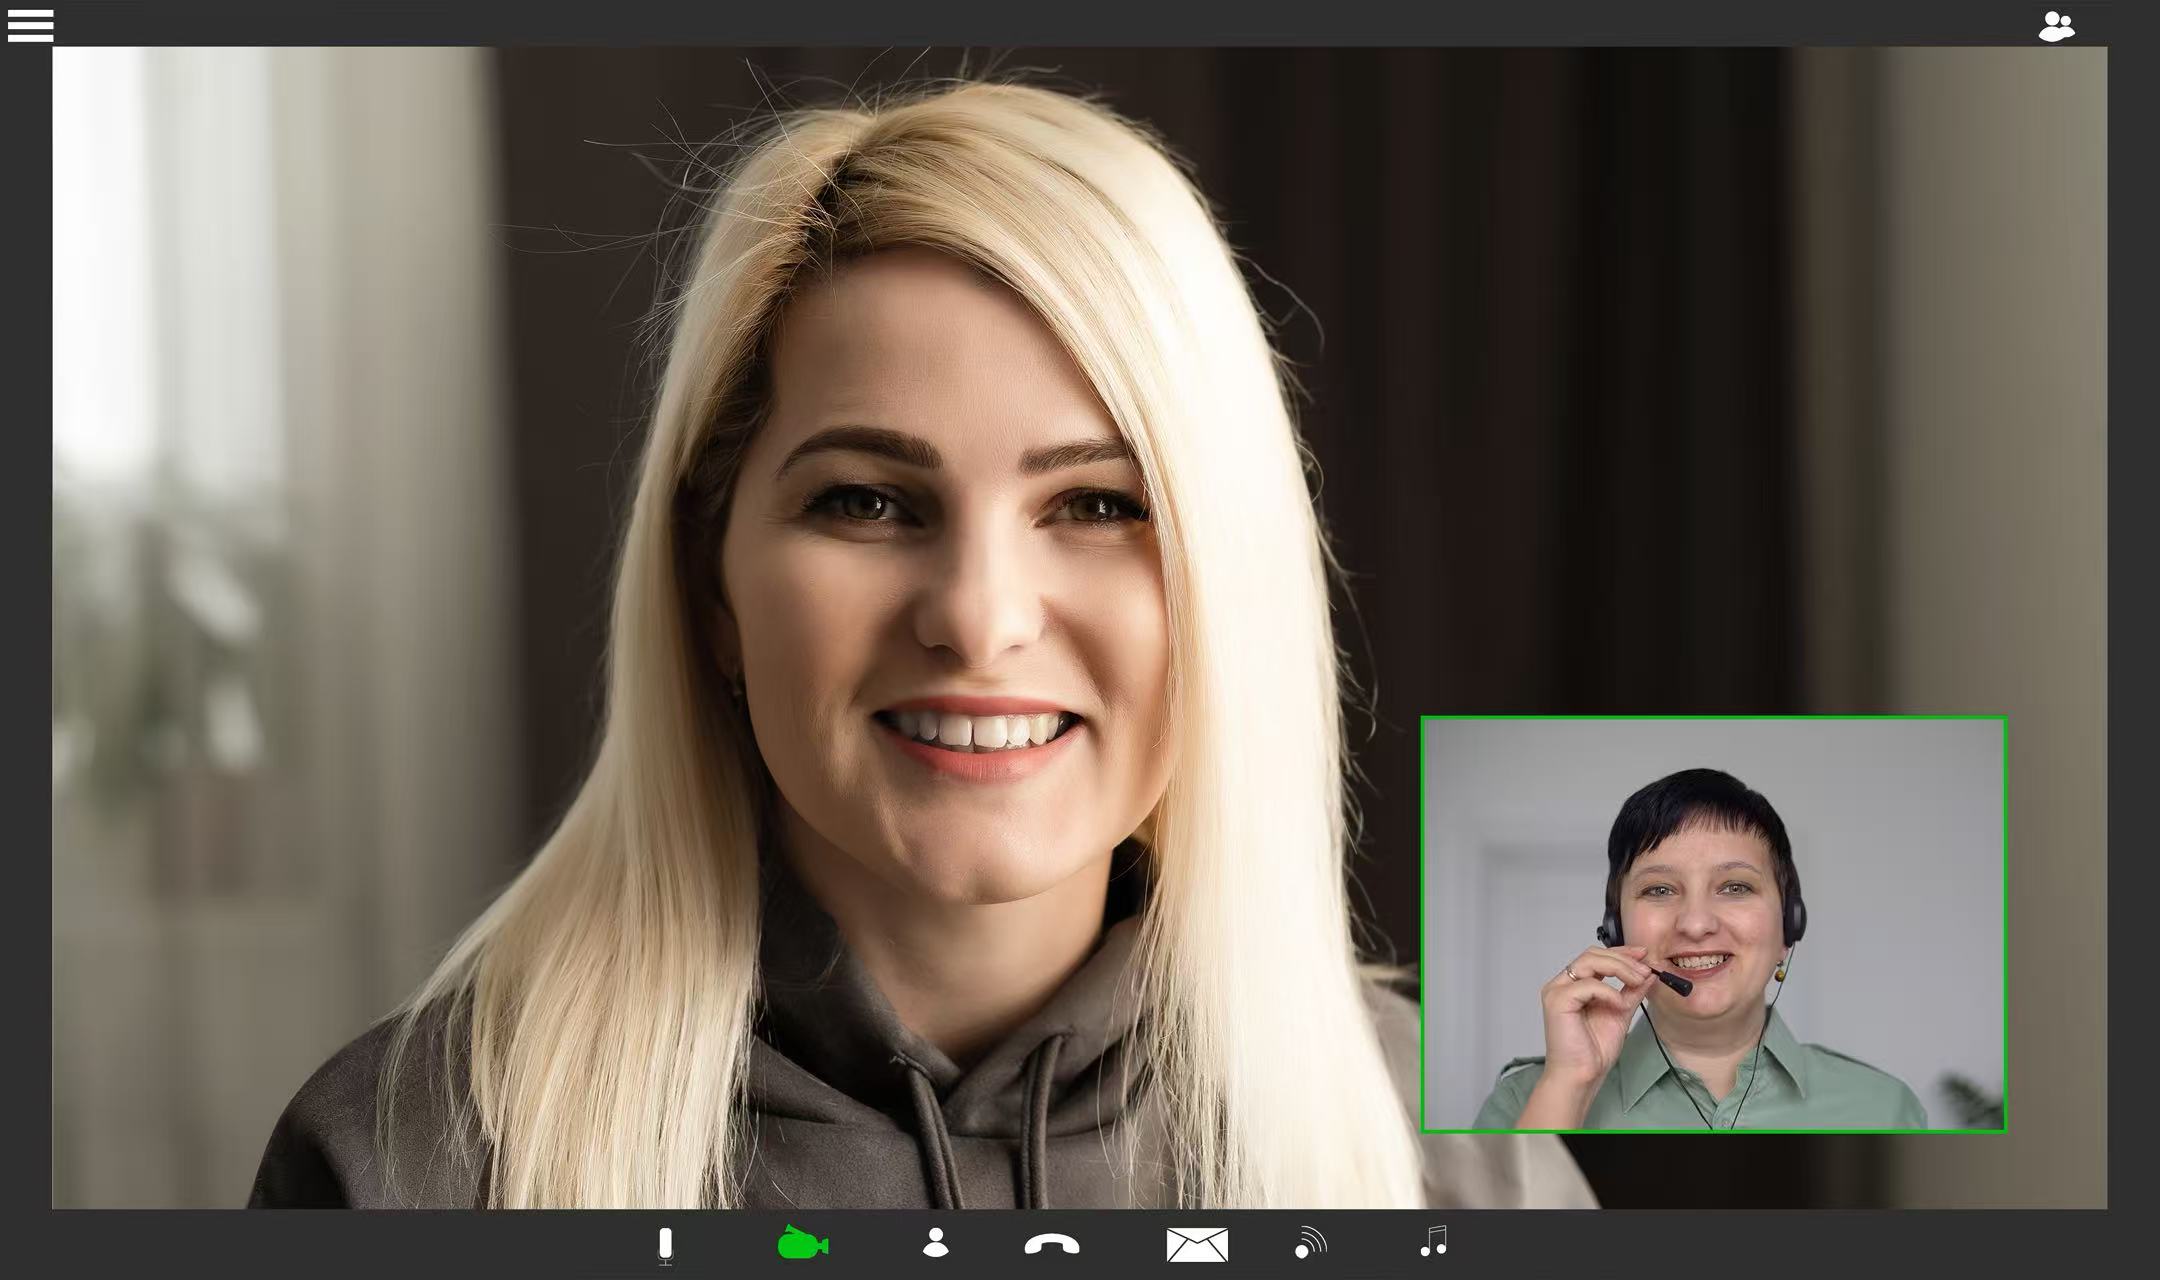This screenshot has height=1280, width=2160.
Task: Expand the three-line menu at top left
Action: 30,26
